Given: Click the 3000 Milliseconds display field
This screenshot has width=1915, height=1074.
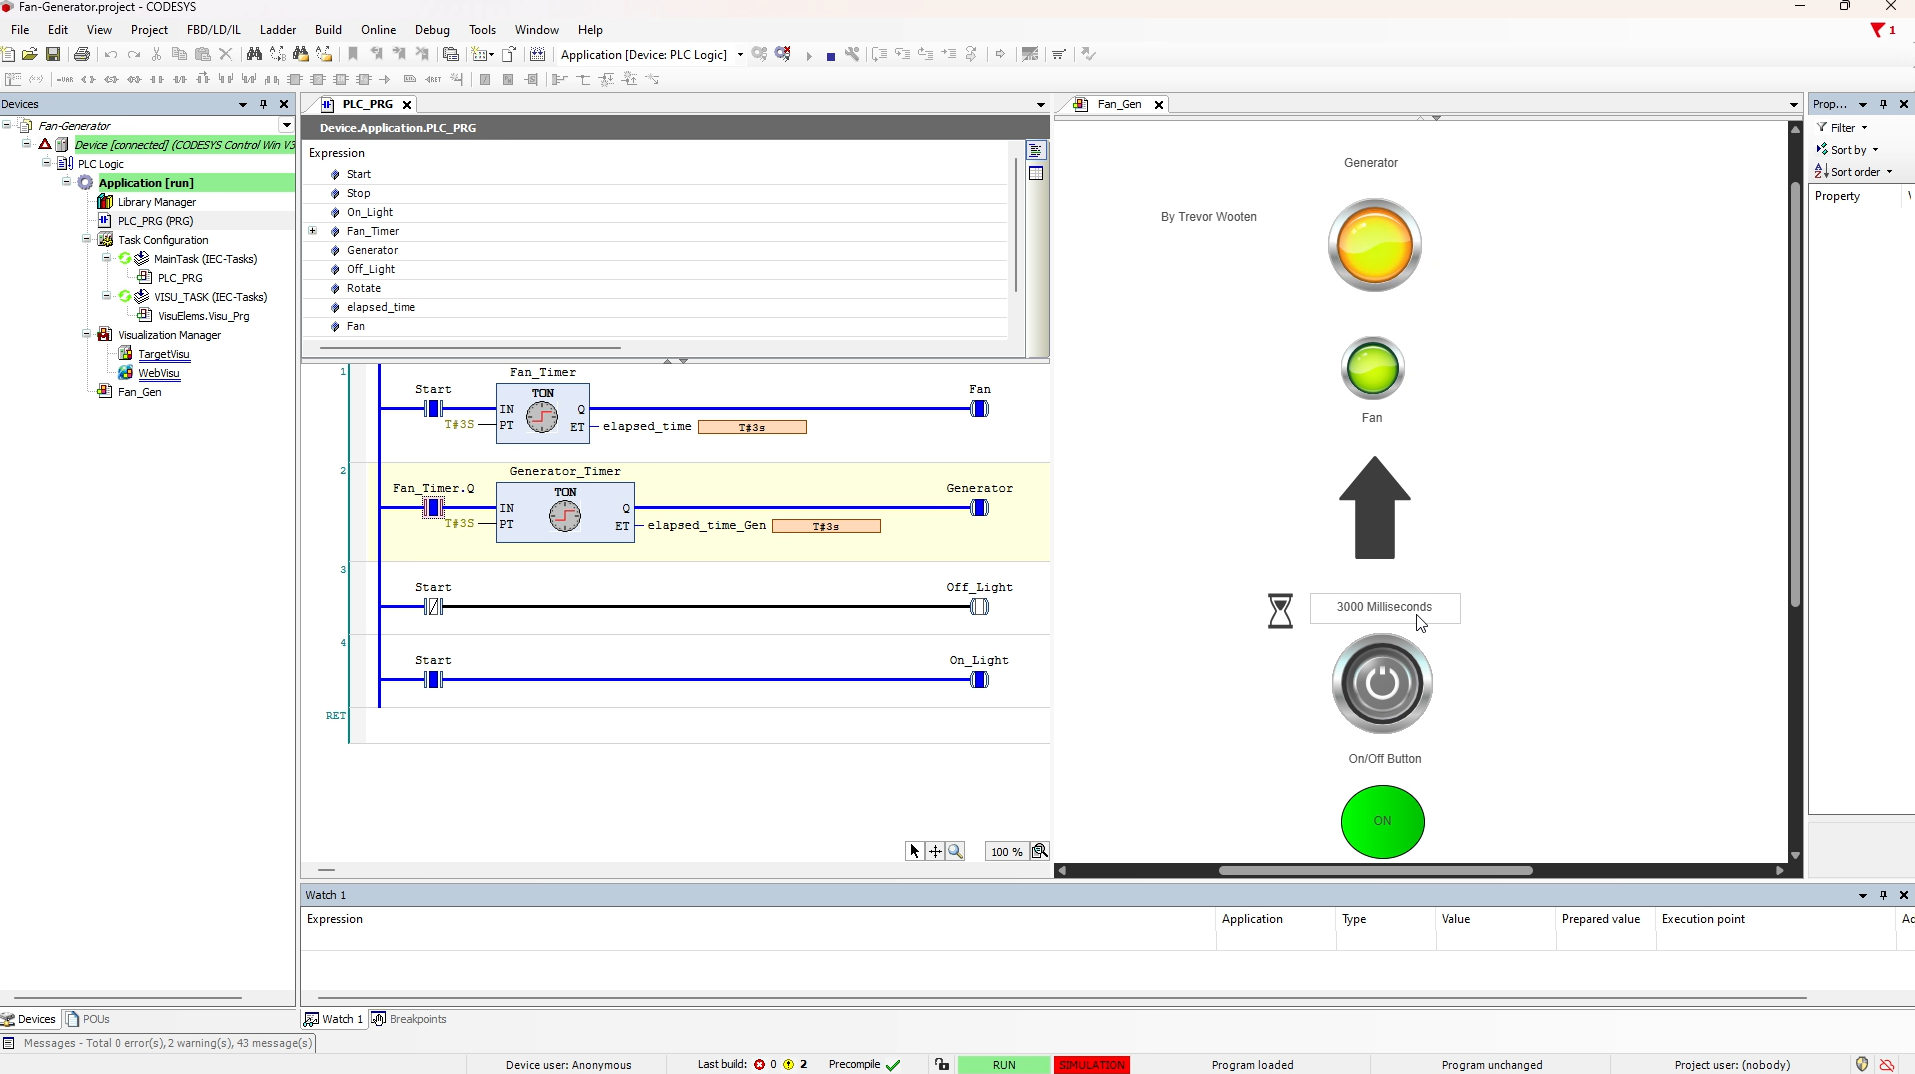Looking at the screenshot, I should 1385,607.
